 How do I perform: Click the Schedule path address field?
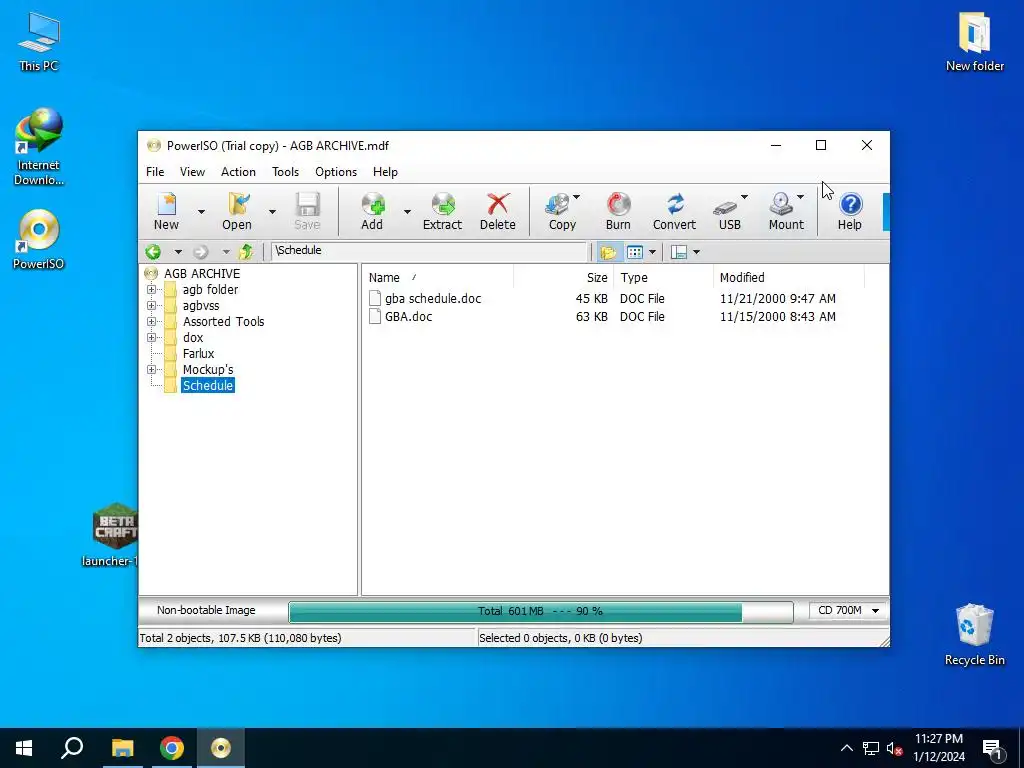(429, 251)
